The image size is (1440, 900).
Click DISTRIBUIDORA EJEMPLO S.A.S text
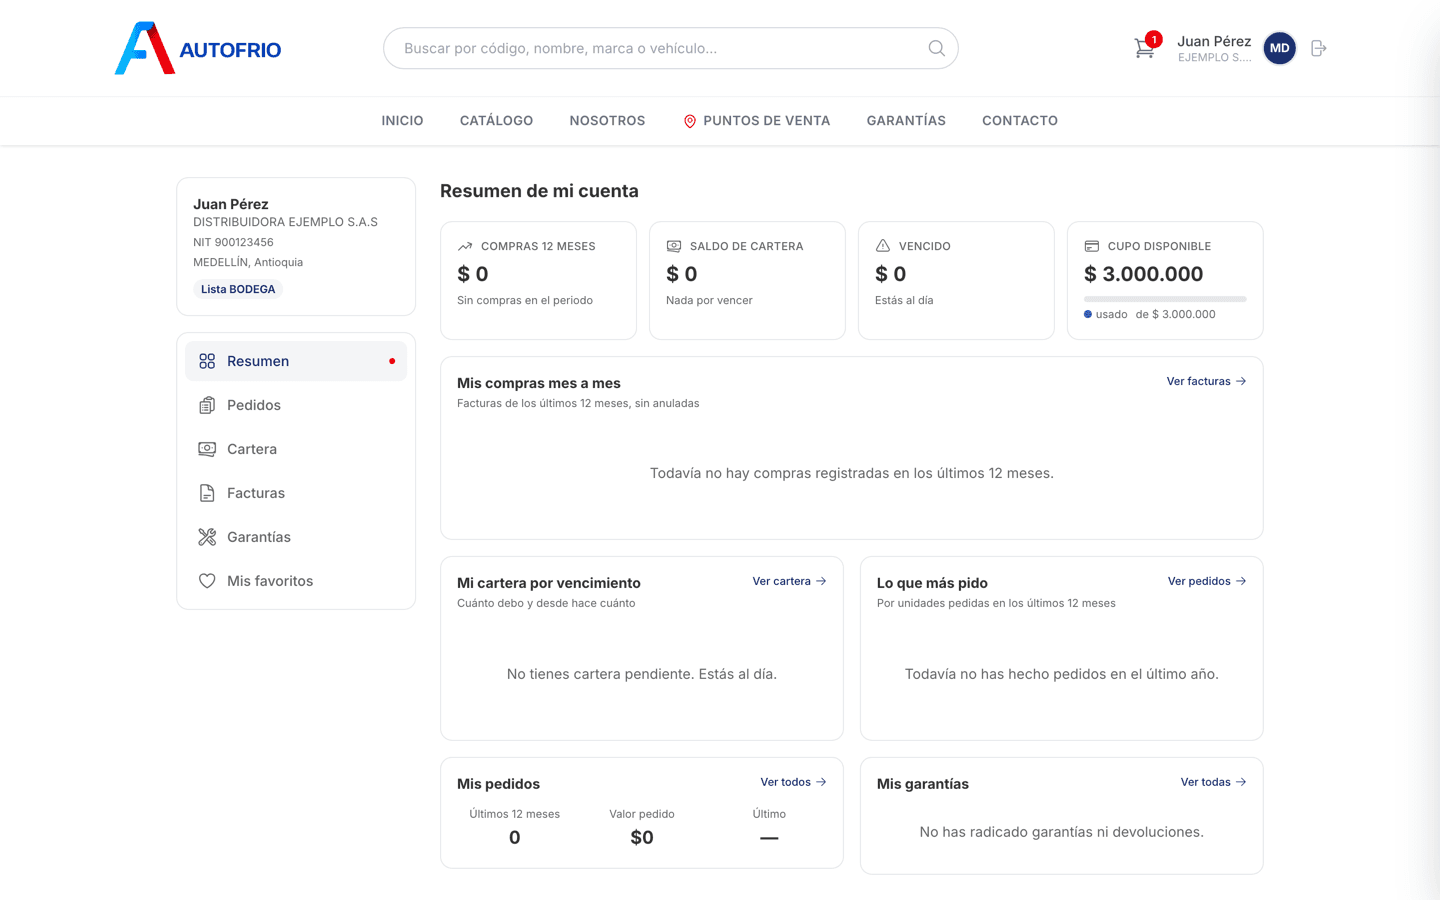pyautogui.click(x=285, y=222)
